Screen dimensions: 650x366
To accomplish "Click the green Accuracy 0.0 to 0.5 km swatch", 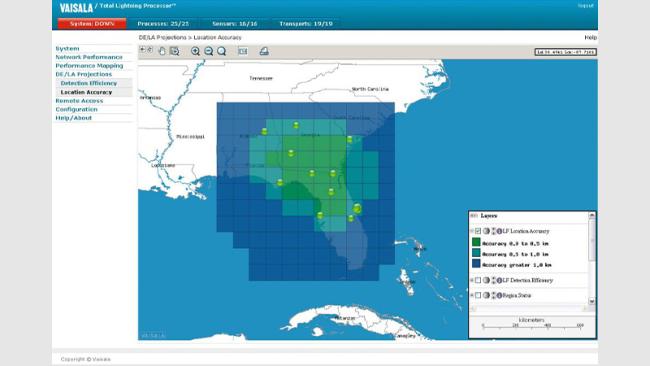I will tap(476, 242).
